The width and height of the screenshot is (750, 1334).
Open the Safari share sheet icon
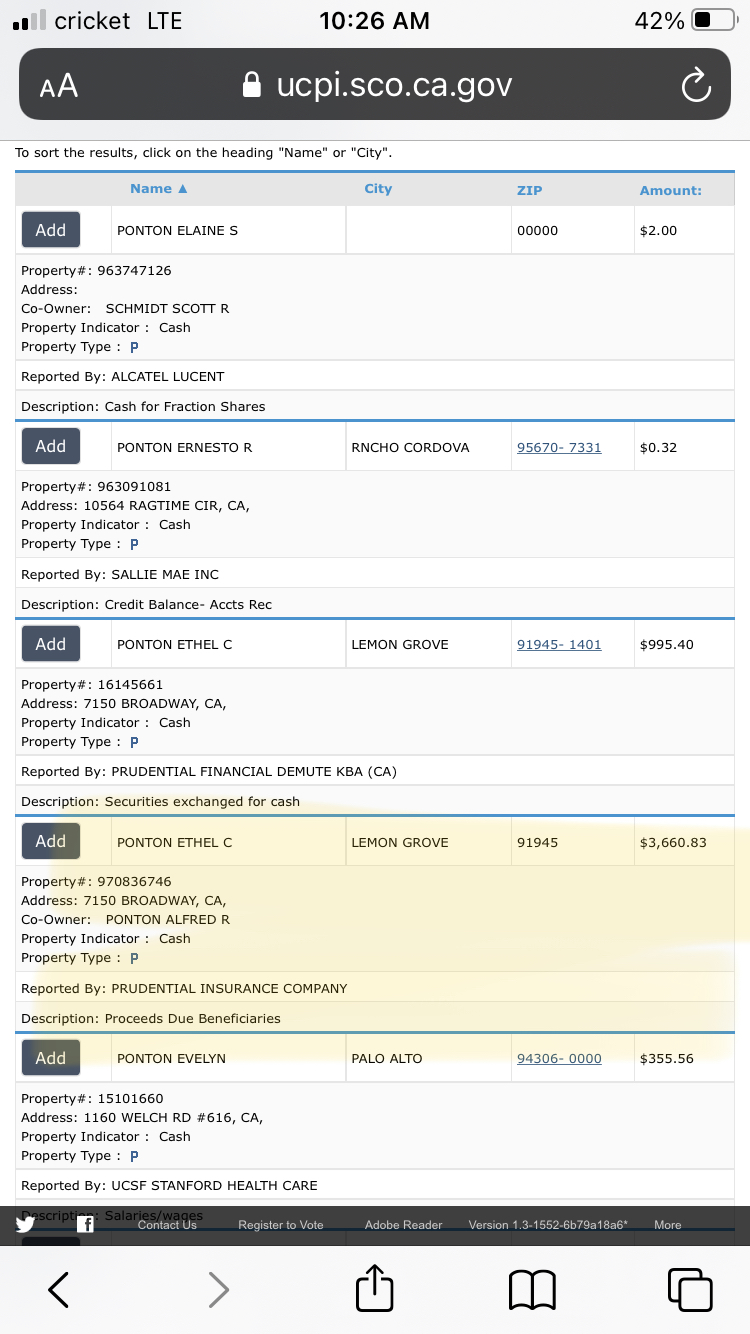point(375,1287)
